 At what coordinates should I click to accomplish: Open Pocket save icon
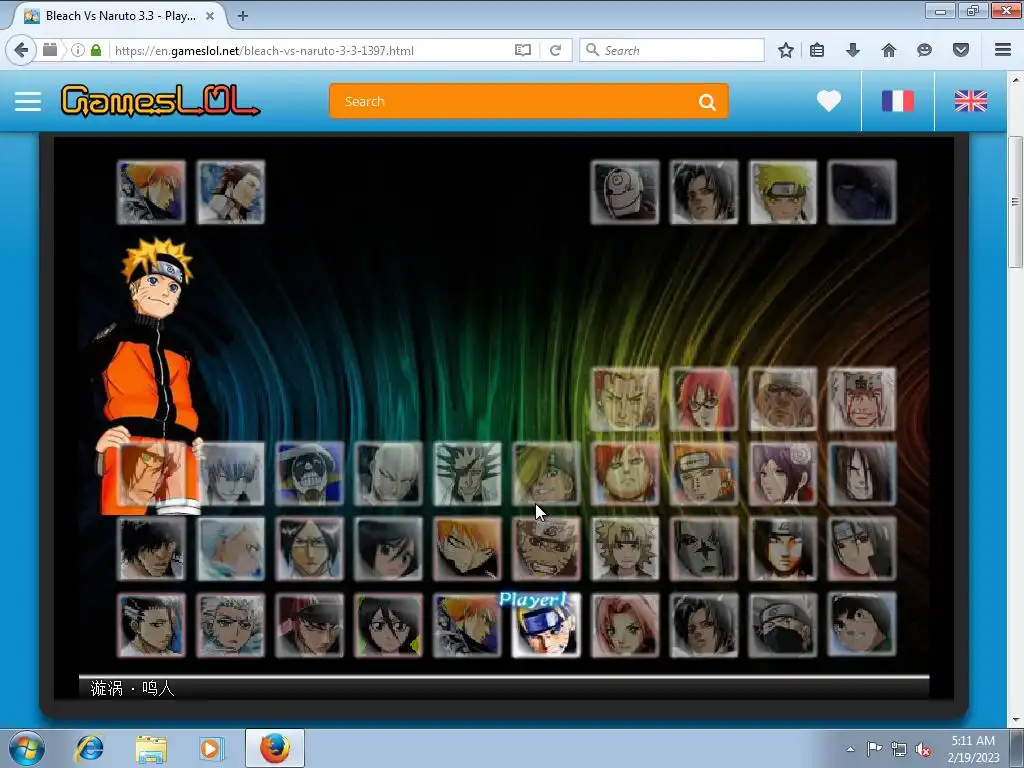(x=961, y=50)
